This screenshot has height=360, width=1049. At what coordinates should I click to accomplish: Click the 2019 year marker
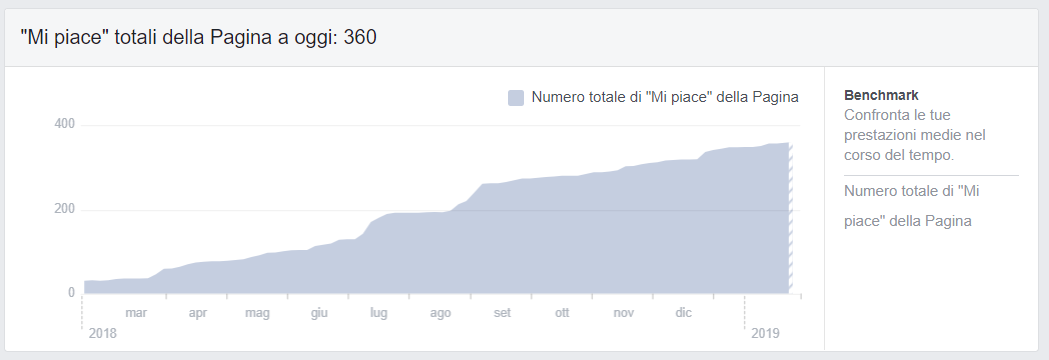click(x=765, y=333)
